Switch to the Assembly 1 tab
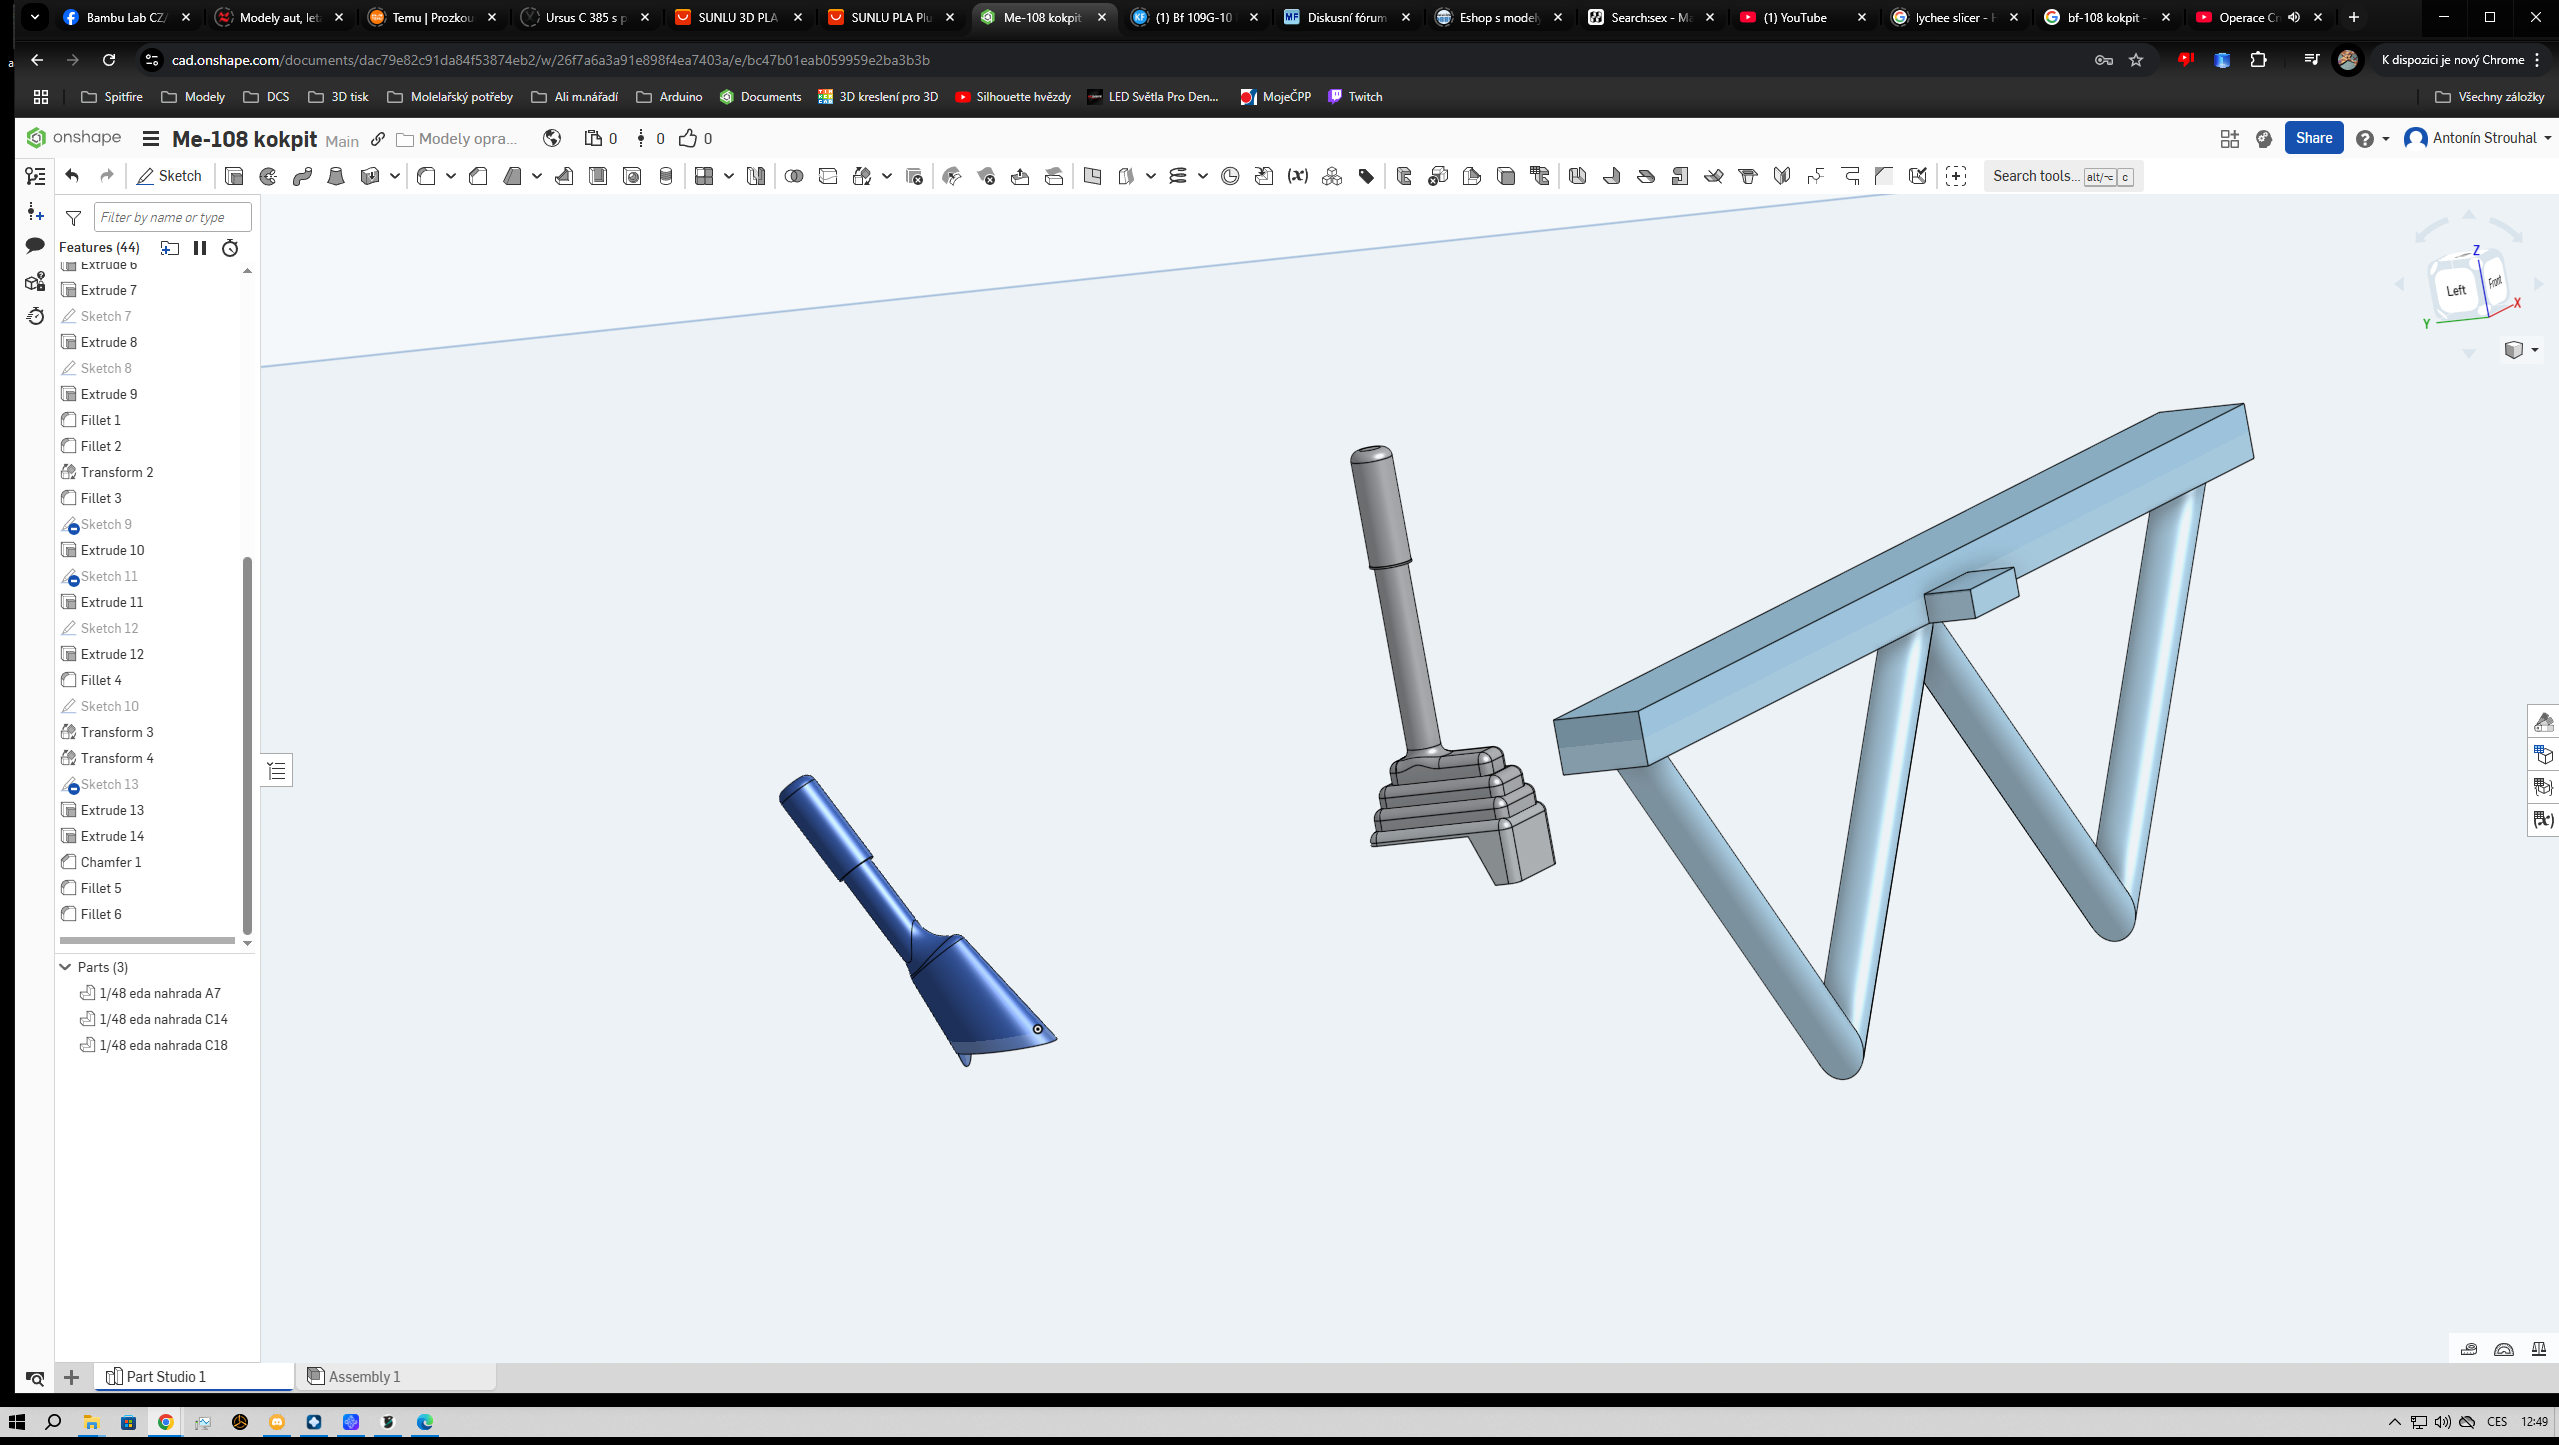This screenshot has width=2559, height=1445. tap(365, 1377)
